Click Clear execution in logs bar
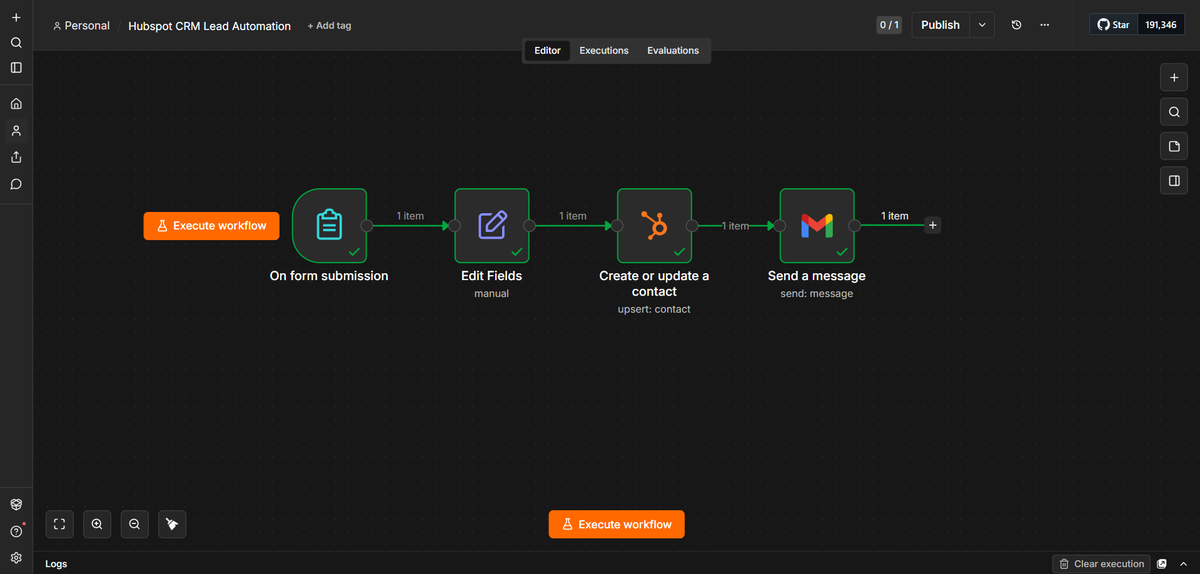1200x574 pixels. [x=1101, y=564]
